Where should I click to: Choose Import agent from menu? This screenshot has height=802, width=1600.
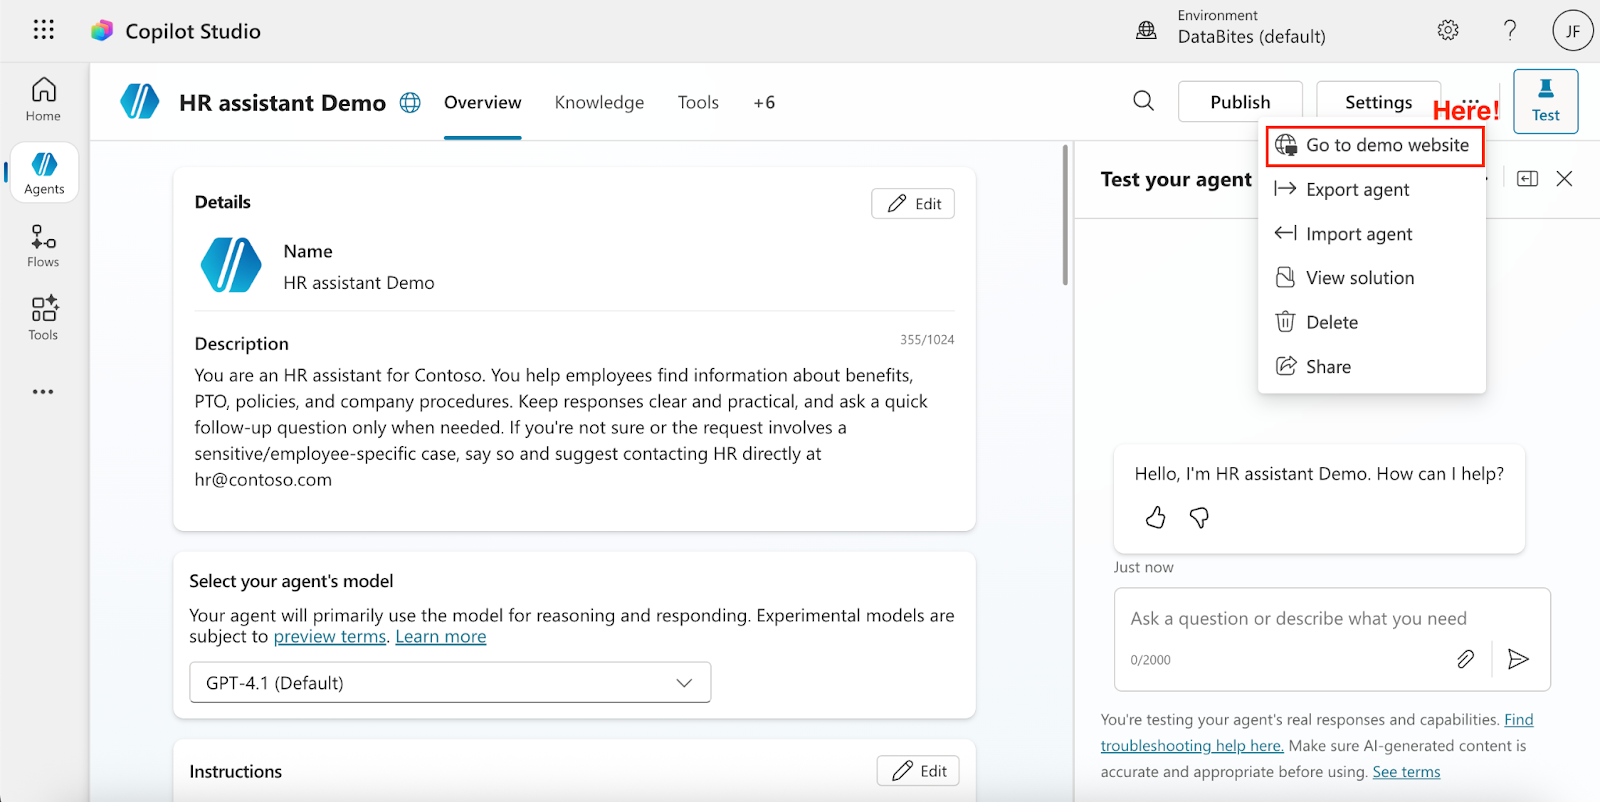(1371, 234)
